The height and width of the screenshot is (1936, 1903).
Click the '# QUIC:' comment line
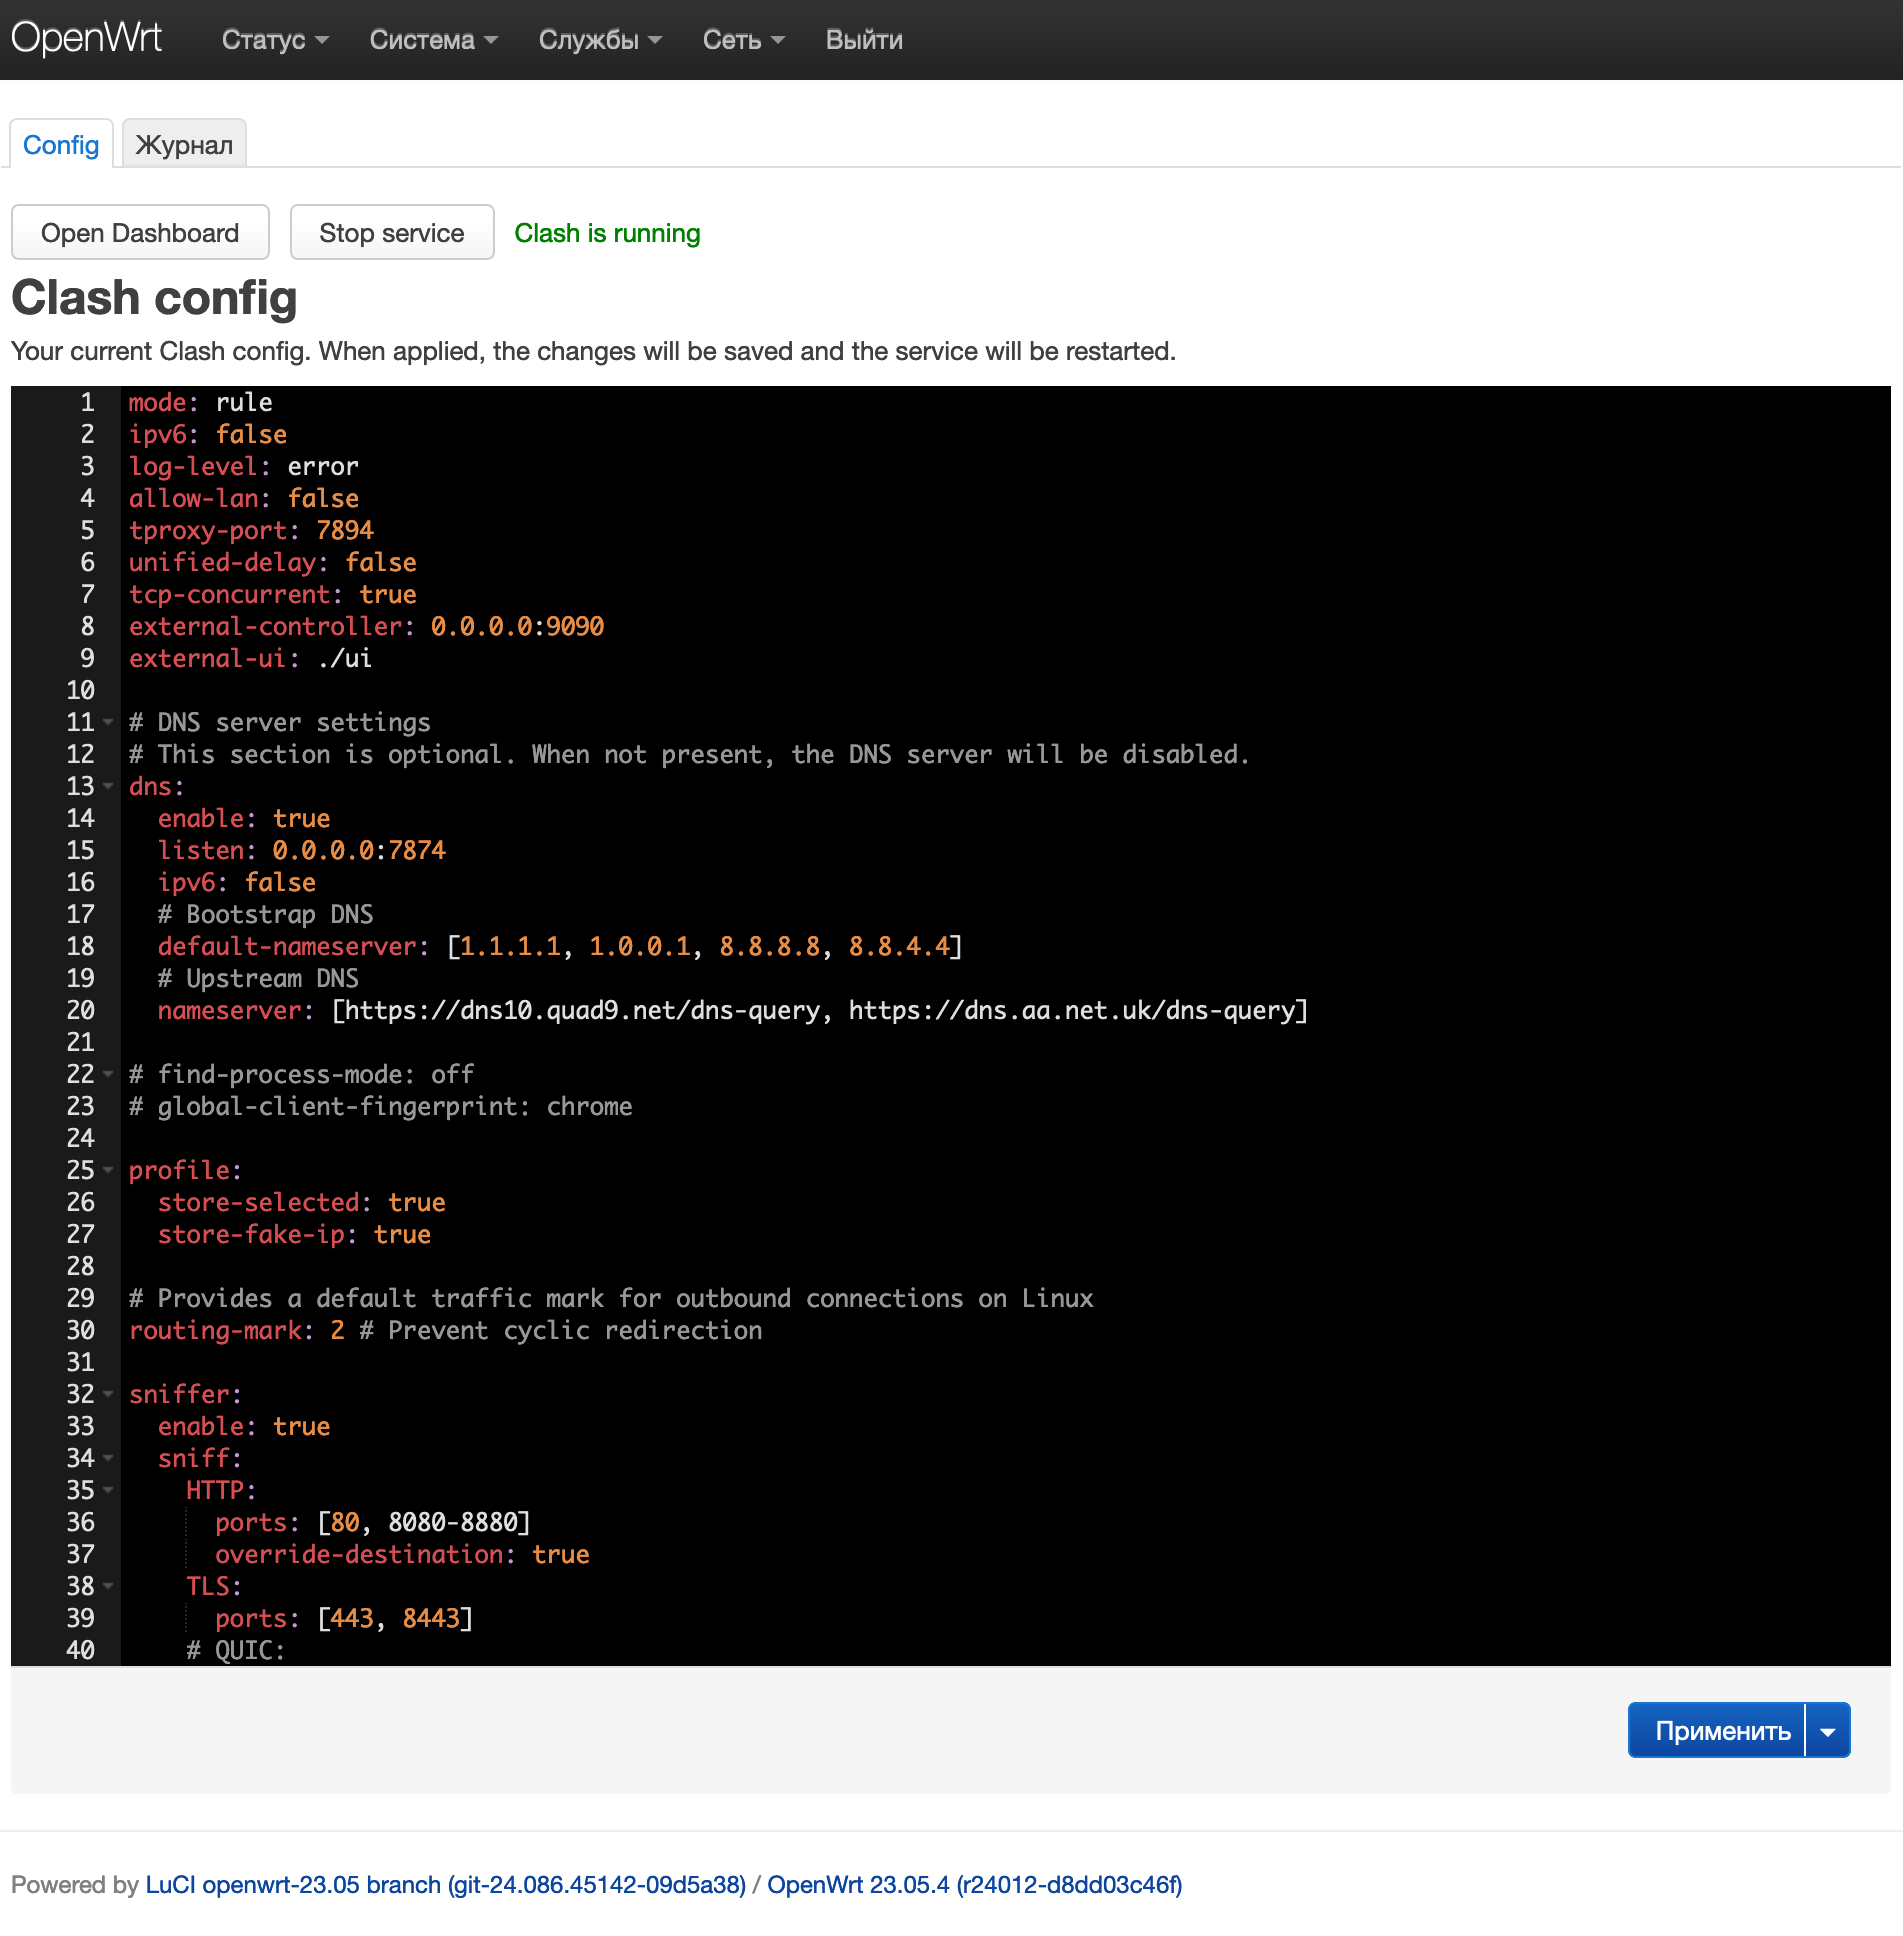pos(236,1650)
